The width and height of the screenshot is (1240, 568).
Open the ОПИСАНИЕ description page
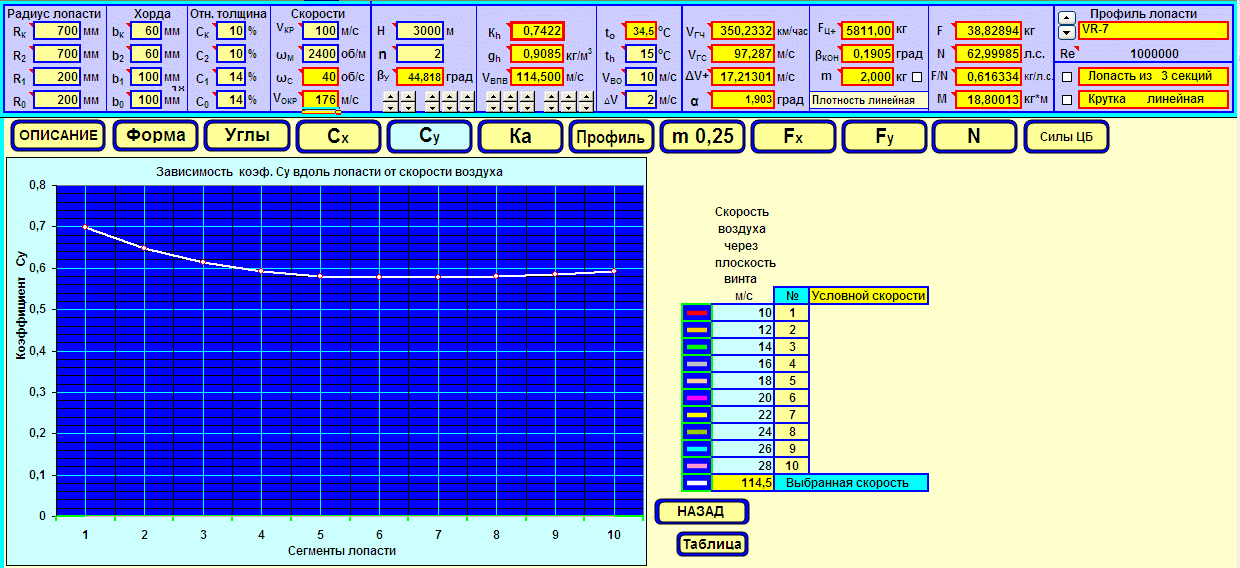pos(59,137)
